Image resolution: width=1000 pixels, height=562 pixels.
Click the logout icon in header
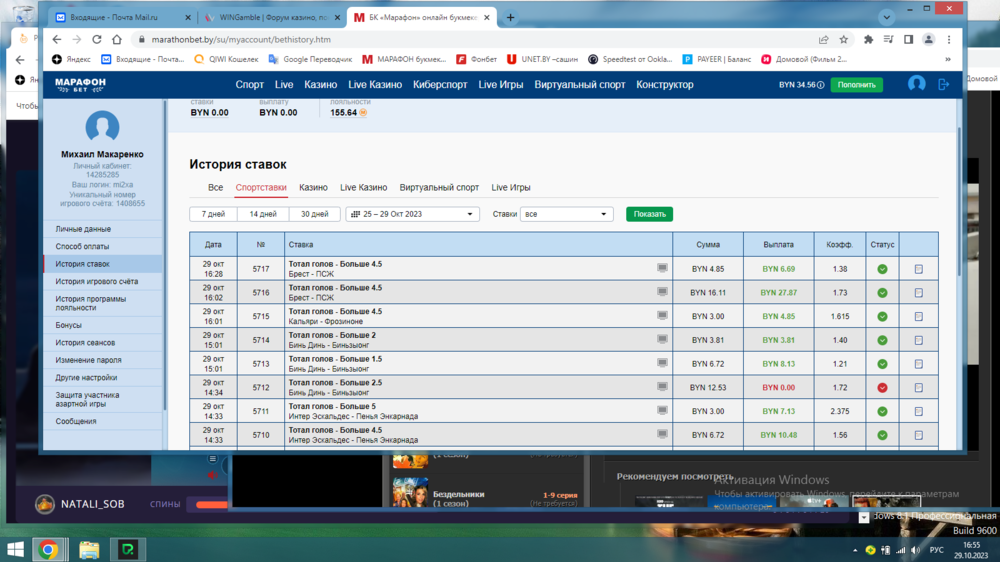943,85
